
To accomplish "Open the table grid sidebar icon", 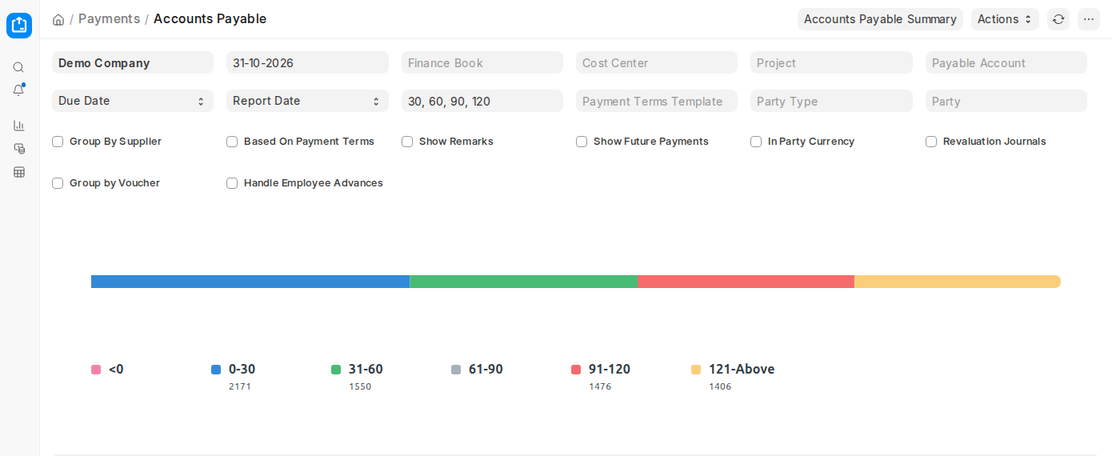I will [x=19, y=172].
